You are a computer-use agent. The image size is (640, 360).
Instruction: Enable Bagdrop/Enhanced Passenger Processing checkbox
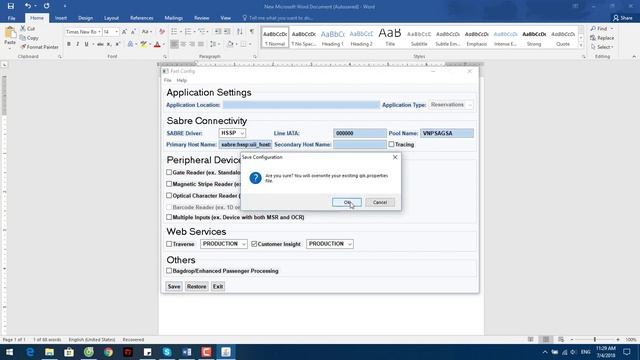(x=169, y=271)
